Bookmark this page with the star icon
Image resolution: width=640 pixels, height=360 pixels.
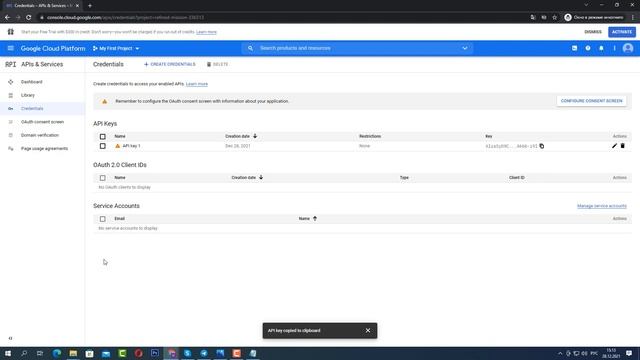554,18
